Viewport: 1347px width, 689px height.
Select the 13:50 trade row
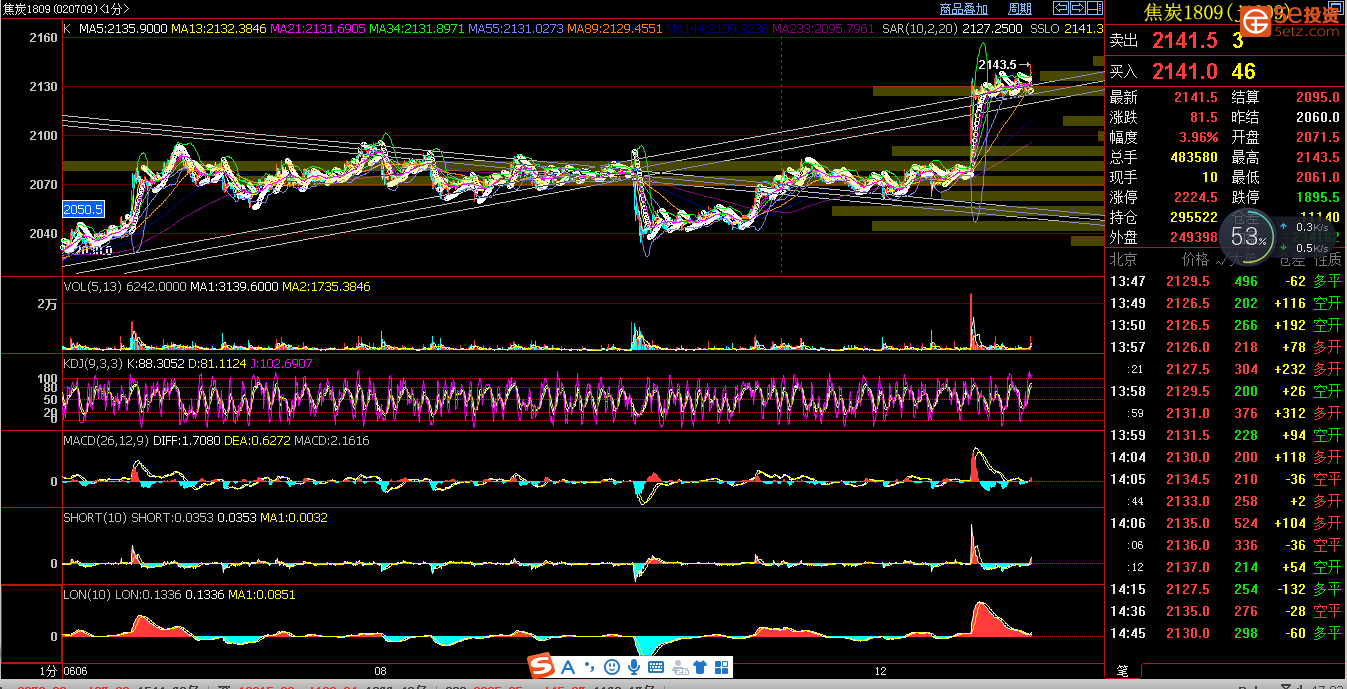click(1226, 325)
